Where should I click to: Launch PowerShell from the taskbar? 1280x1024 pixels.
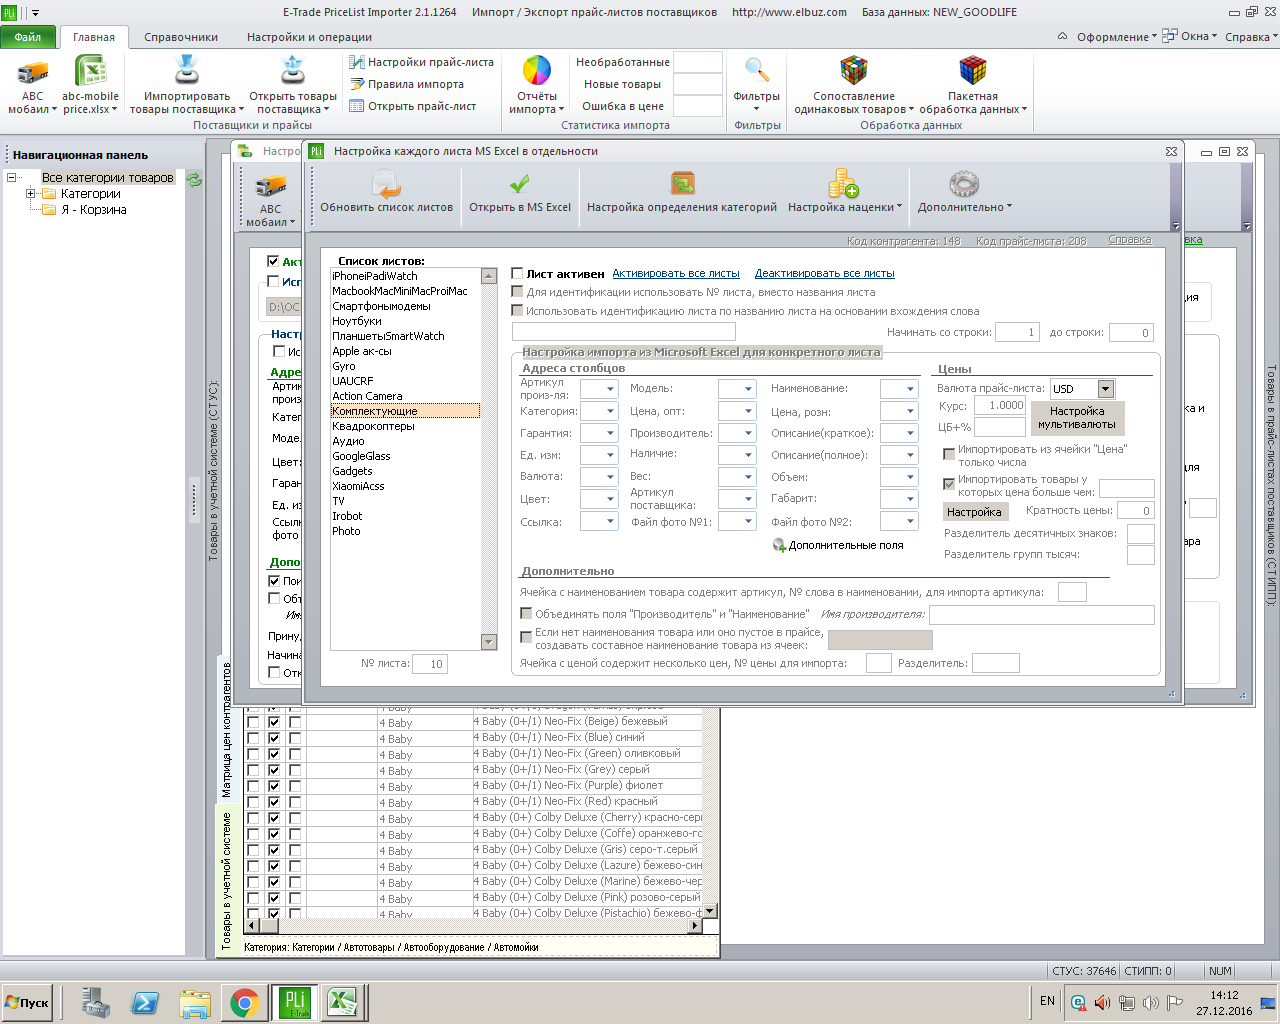[x=145, y=1003]
